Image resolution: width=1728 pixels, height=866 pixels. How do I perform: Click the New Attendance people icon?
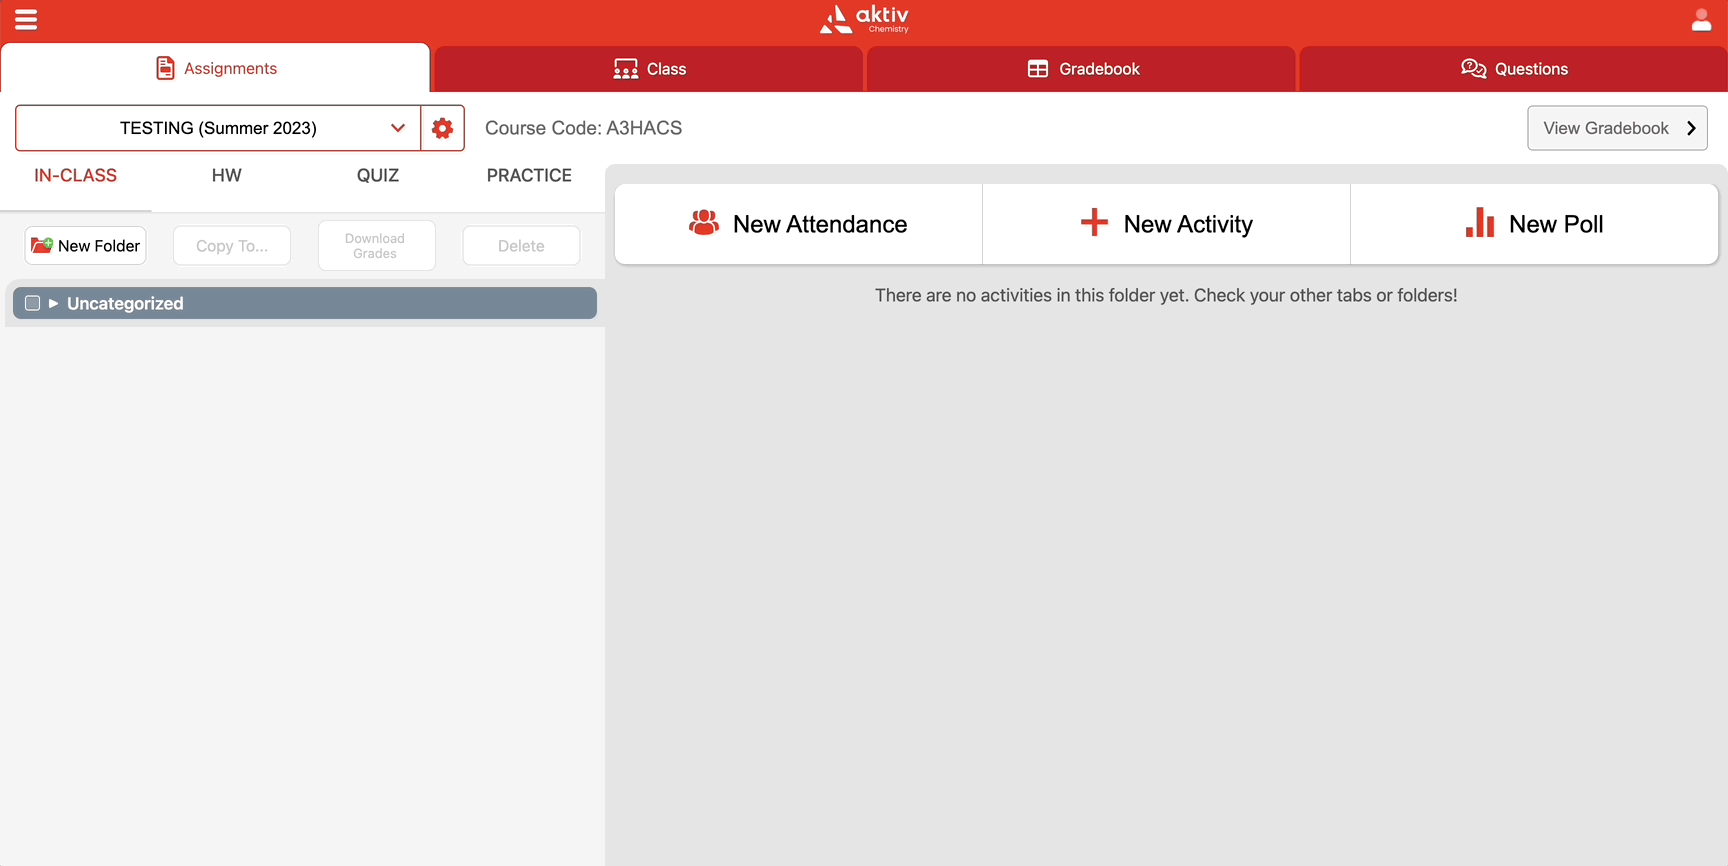click(704, 223)
